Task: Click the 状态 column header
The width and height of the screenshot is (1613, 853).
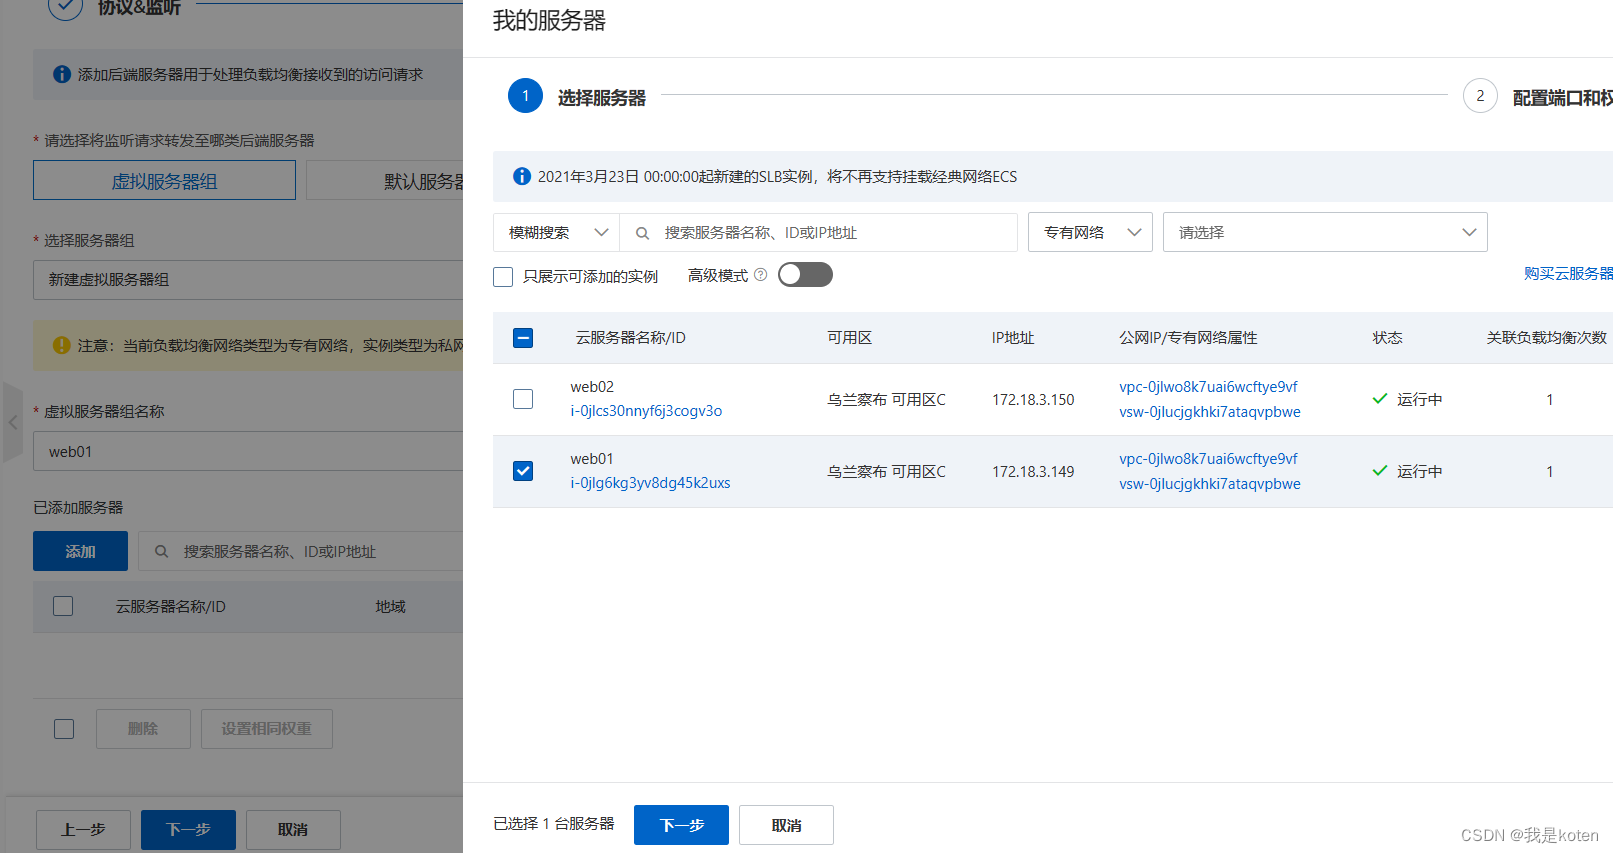Action: 1387,338
